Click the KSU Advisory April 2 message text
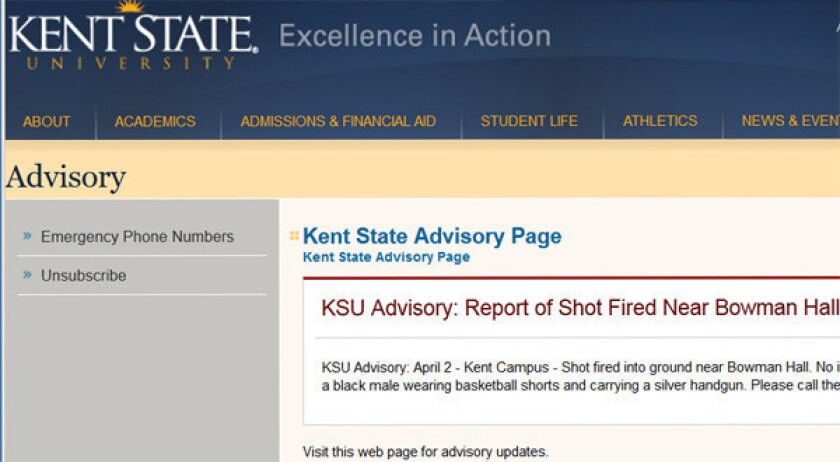 pyautogui.click(x=581, y=376)
